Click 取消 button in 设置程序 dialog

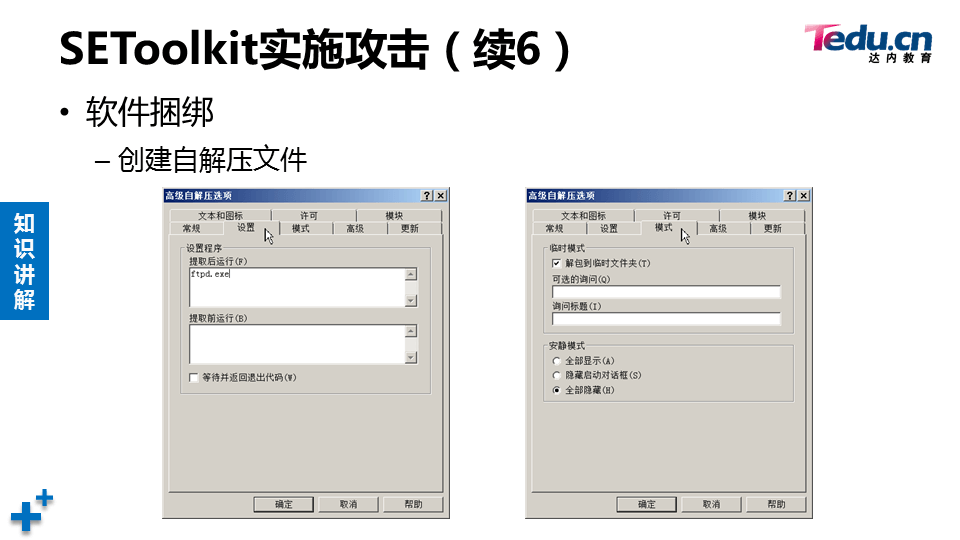point(348,504)
